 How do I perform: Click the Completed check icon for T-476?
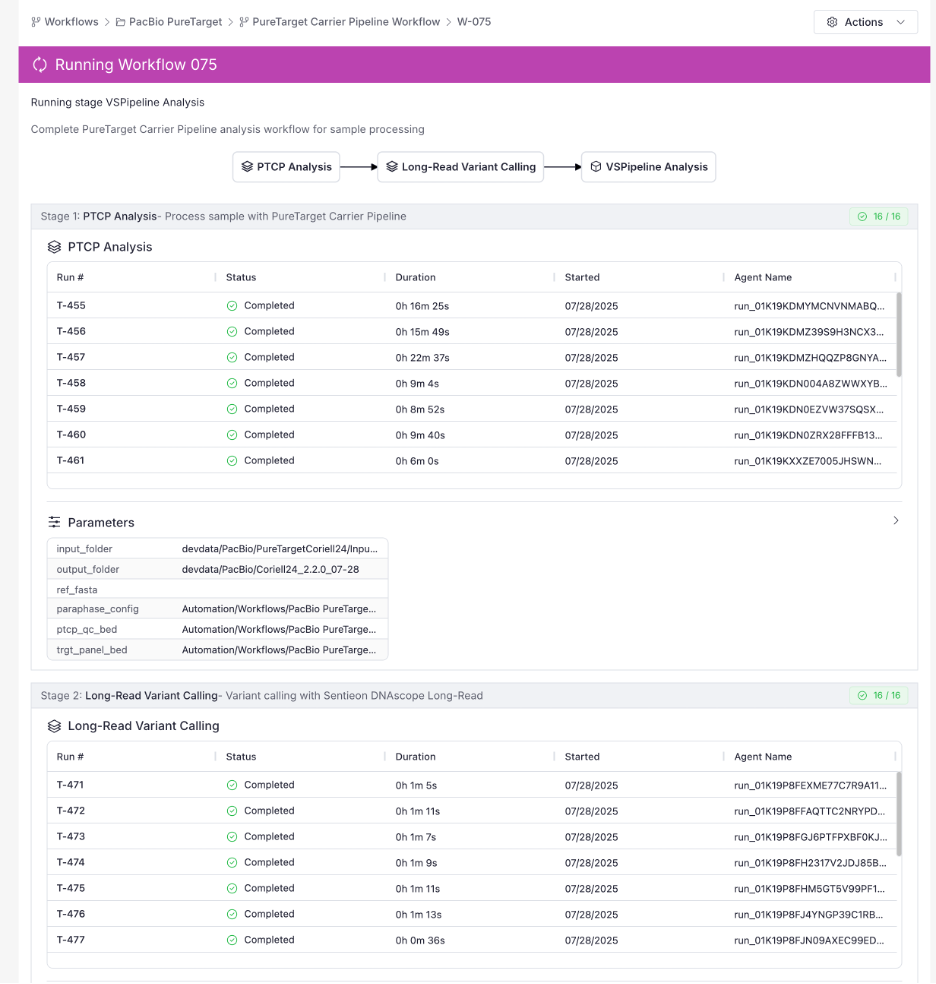point(232,914)
